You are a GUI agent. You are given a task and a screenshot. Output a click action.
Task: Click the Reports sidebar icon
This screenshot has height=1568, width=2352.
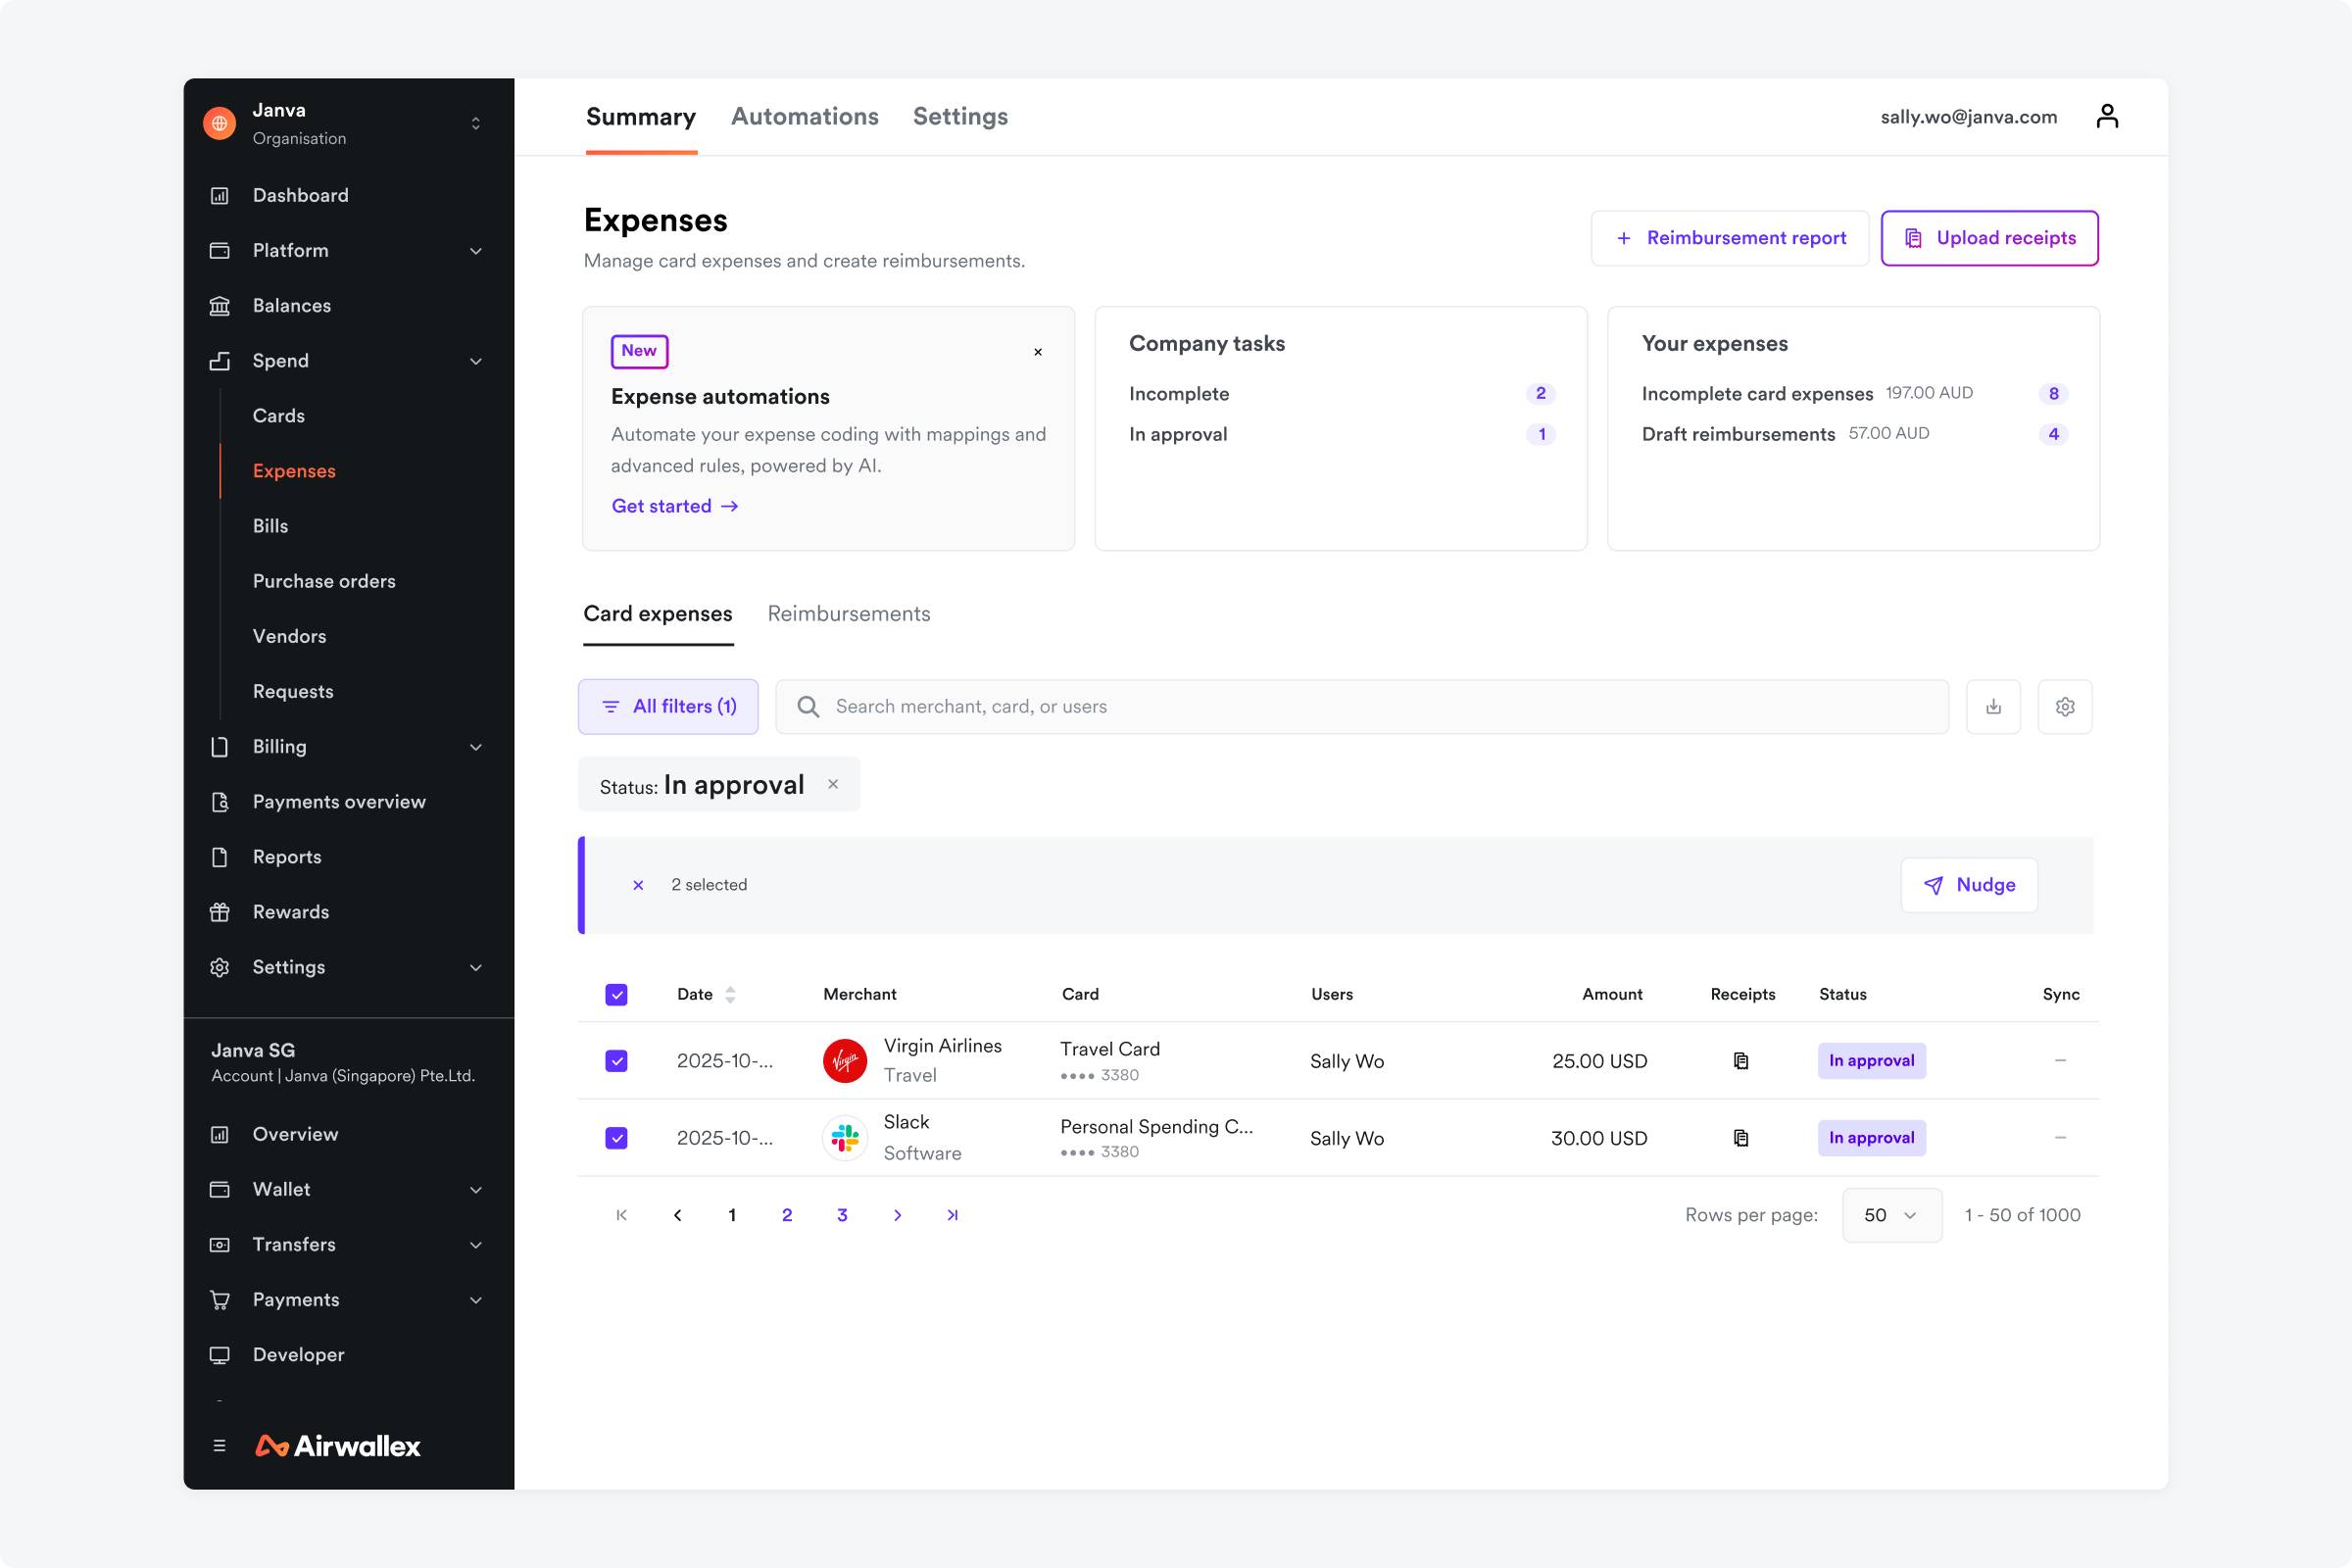(x=221, y=856)
